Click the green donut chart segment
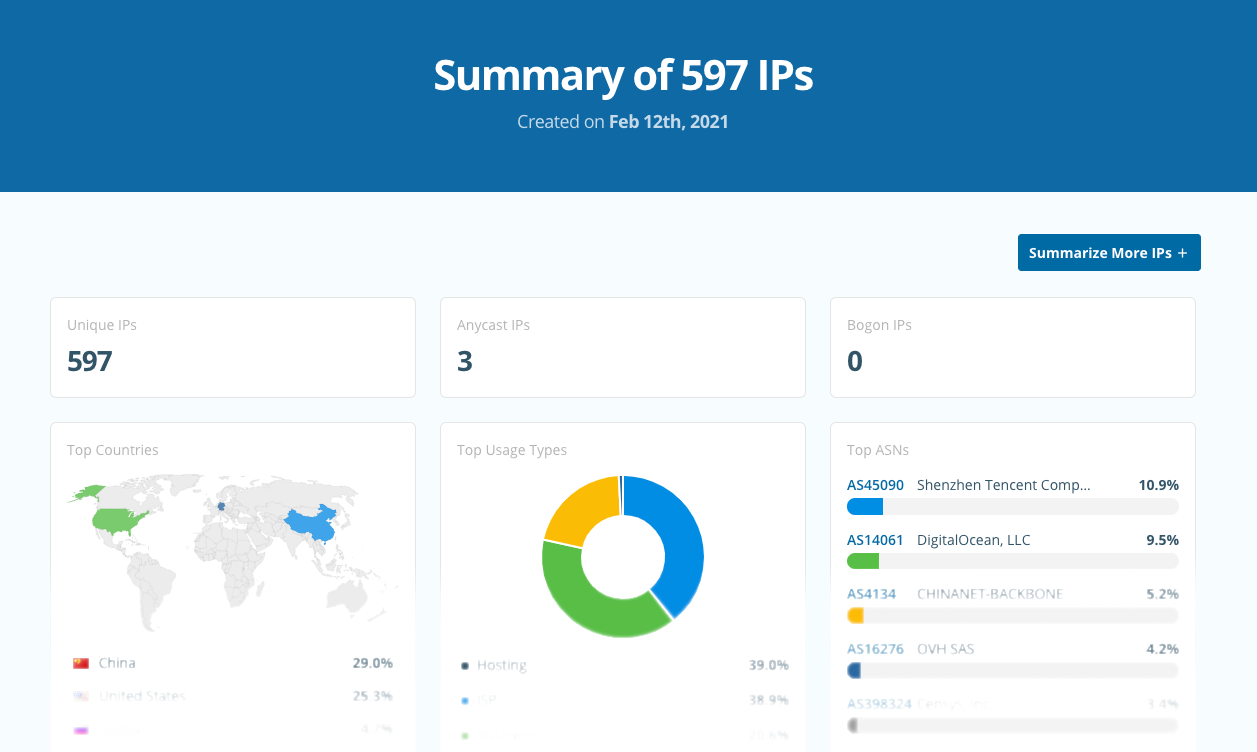The width and height of the screenshot is (1257, 752). 590,600
